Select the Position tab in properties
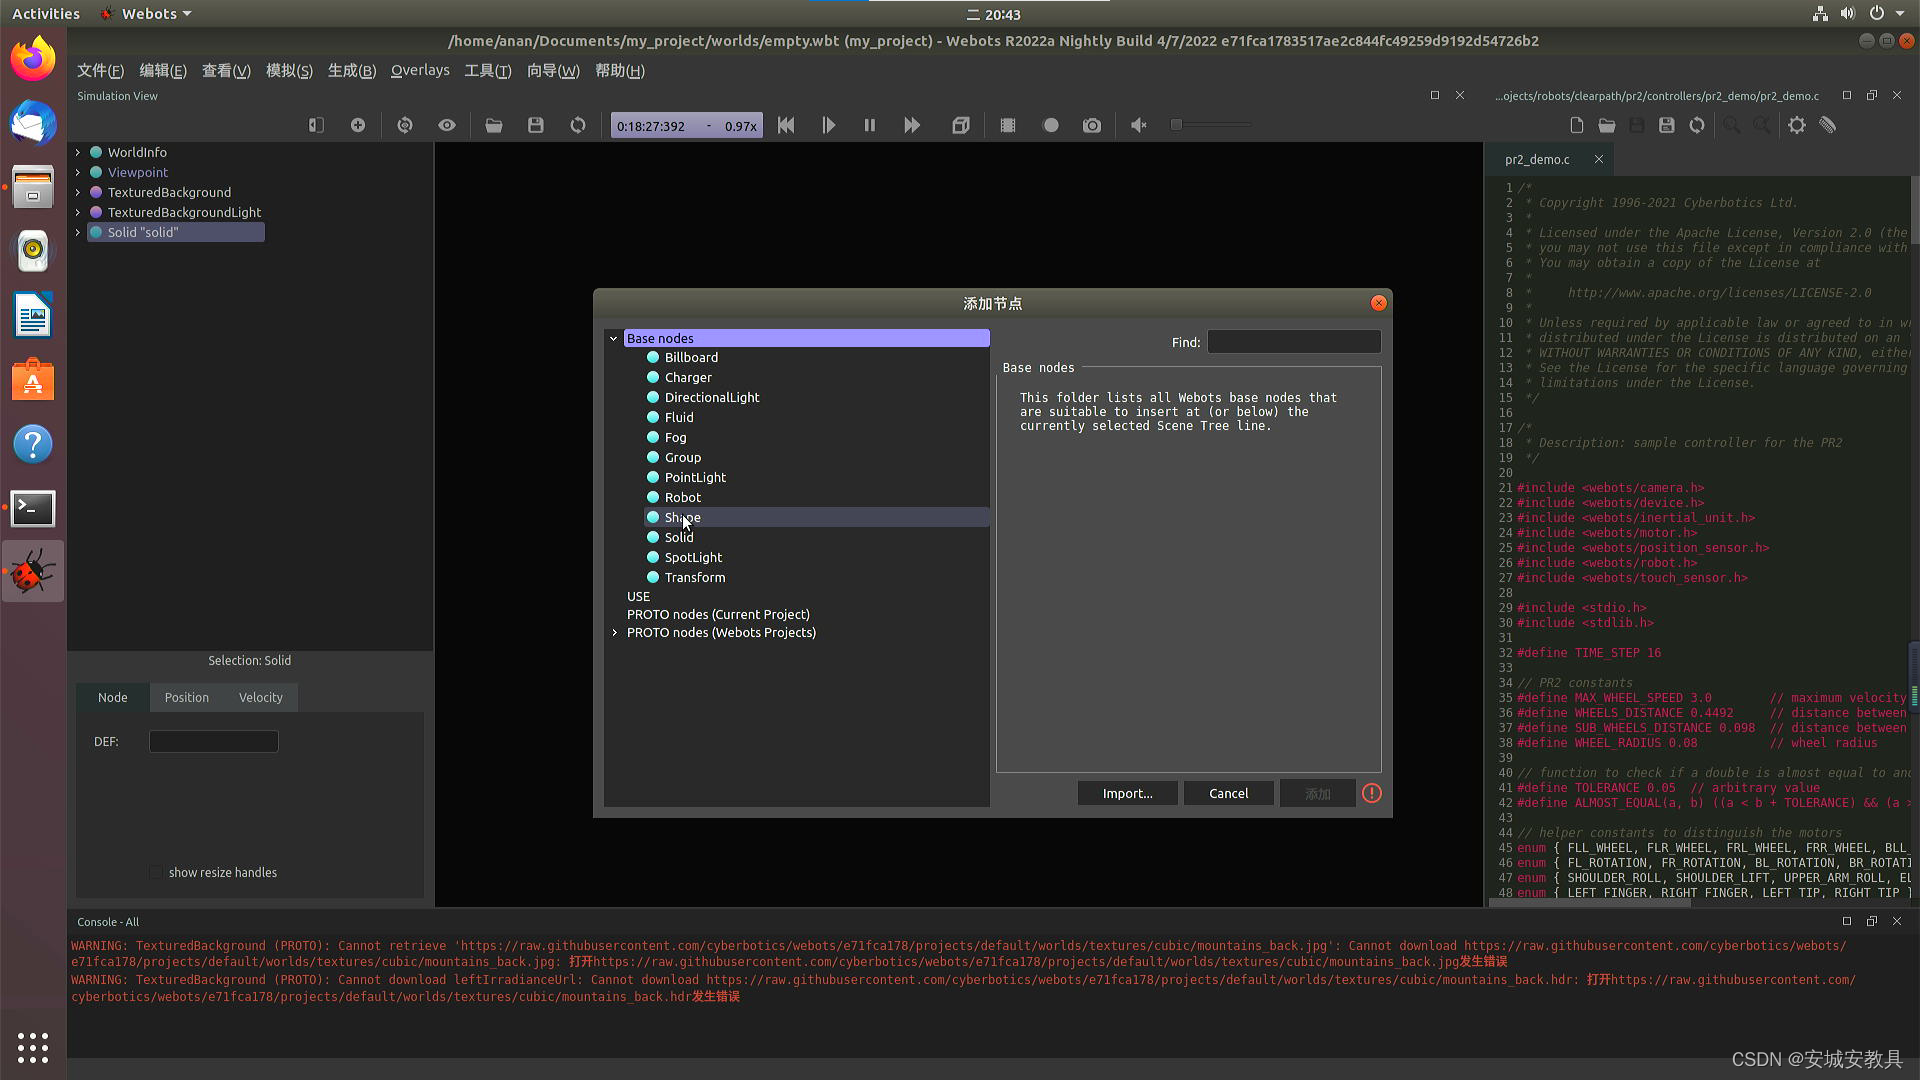Viewport: 1920px width, 1080px height. coord(186,696)
